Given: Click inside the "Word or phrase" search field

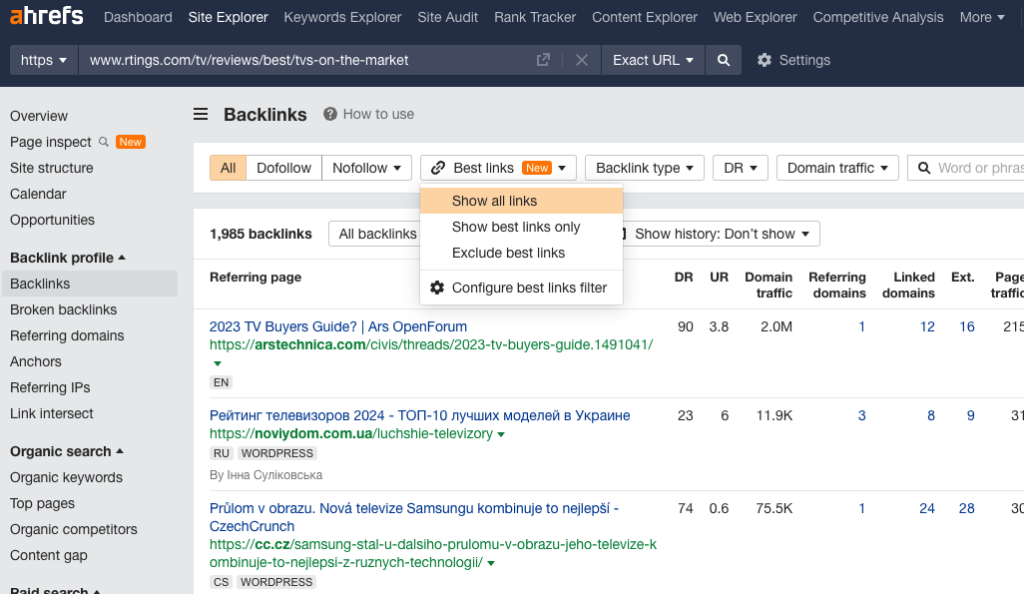Looking at the screenshot, I should (x=975, y=168).
